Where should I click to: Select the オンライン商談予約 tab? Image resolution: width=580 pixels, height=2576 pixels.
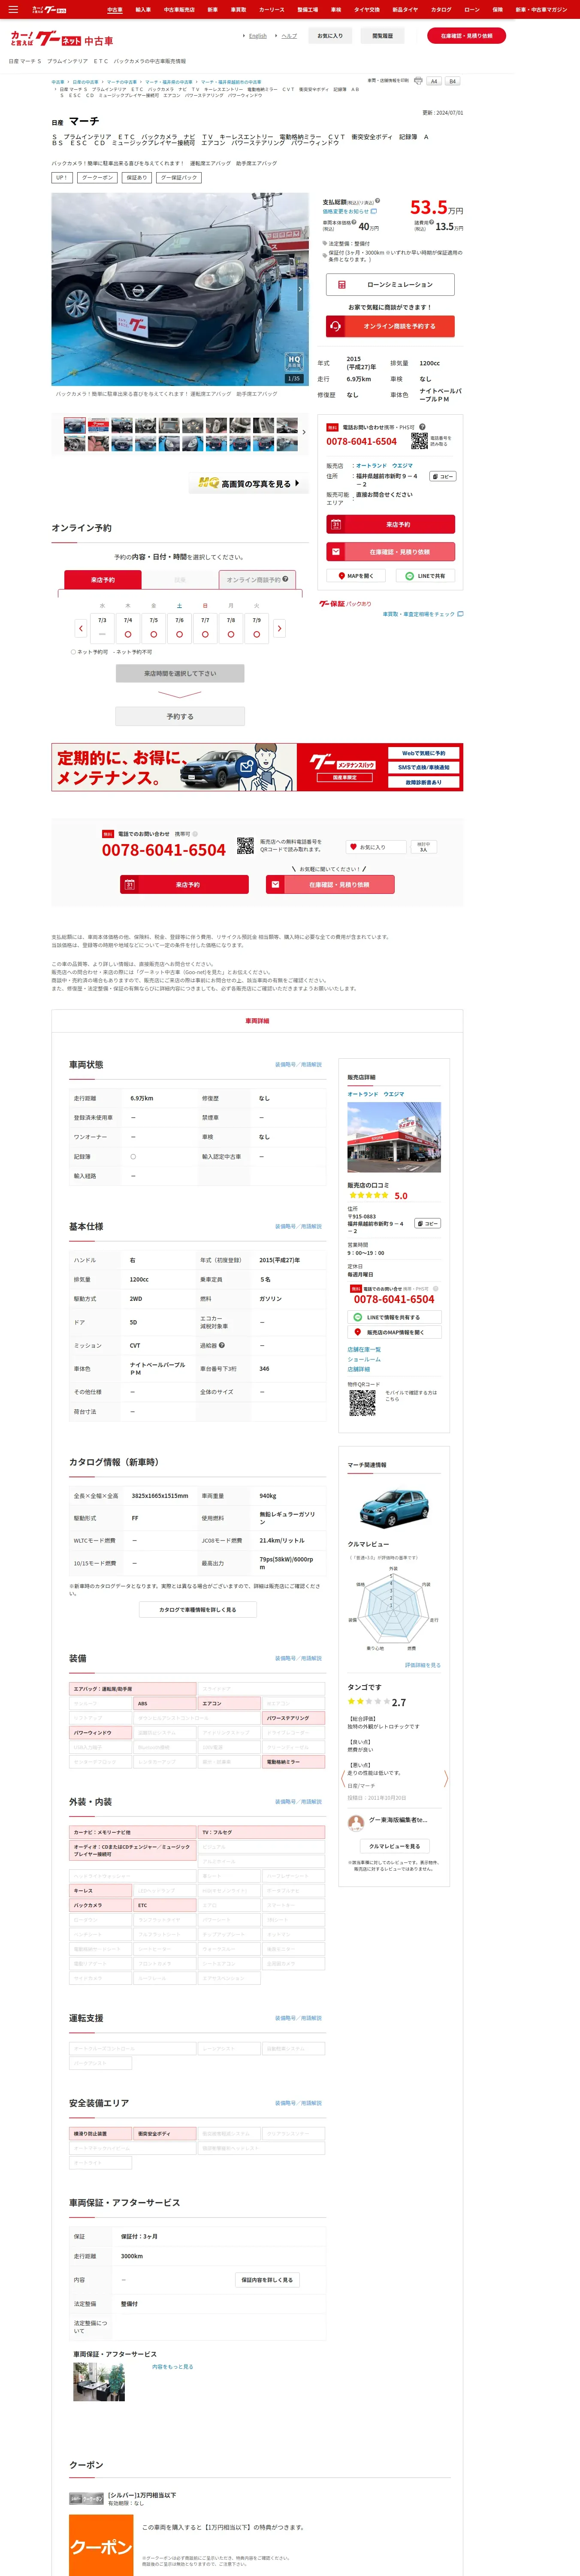pyautogui.click(x=257, y=579)
